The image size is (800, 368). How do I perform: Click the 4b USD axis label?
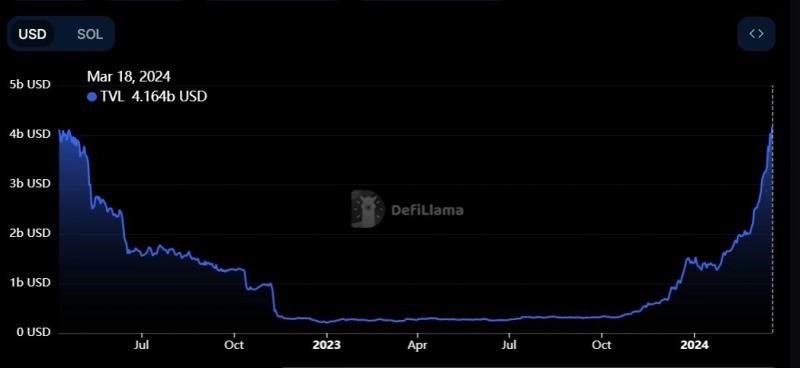(30, 134)
